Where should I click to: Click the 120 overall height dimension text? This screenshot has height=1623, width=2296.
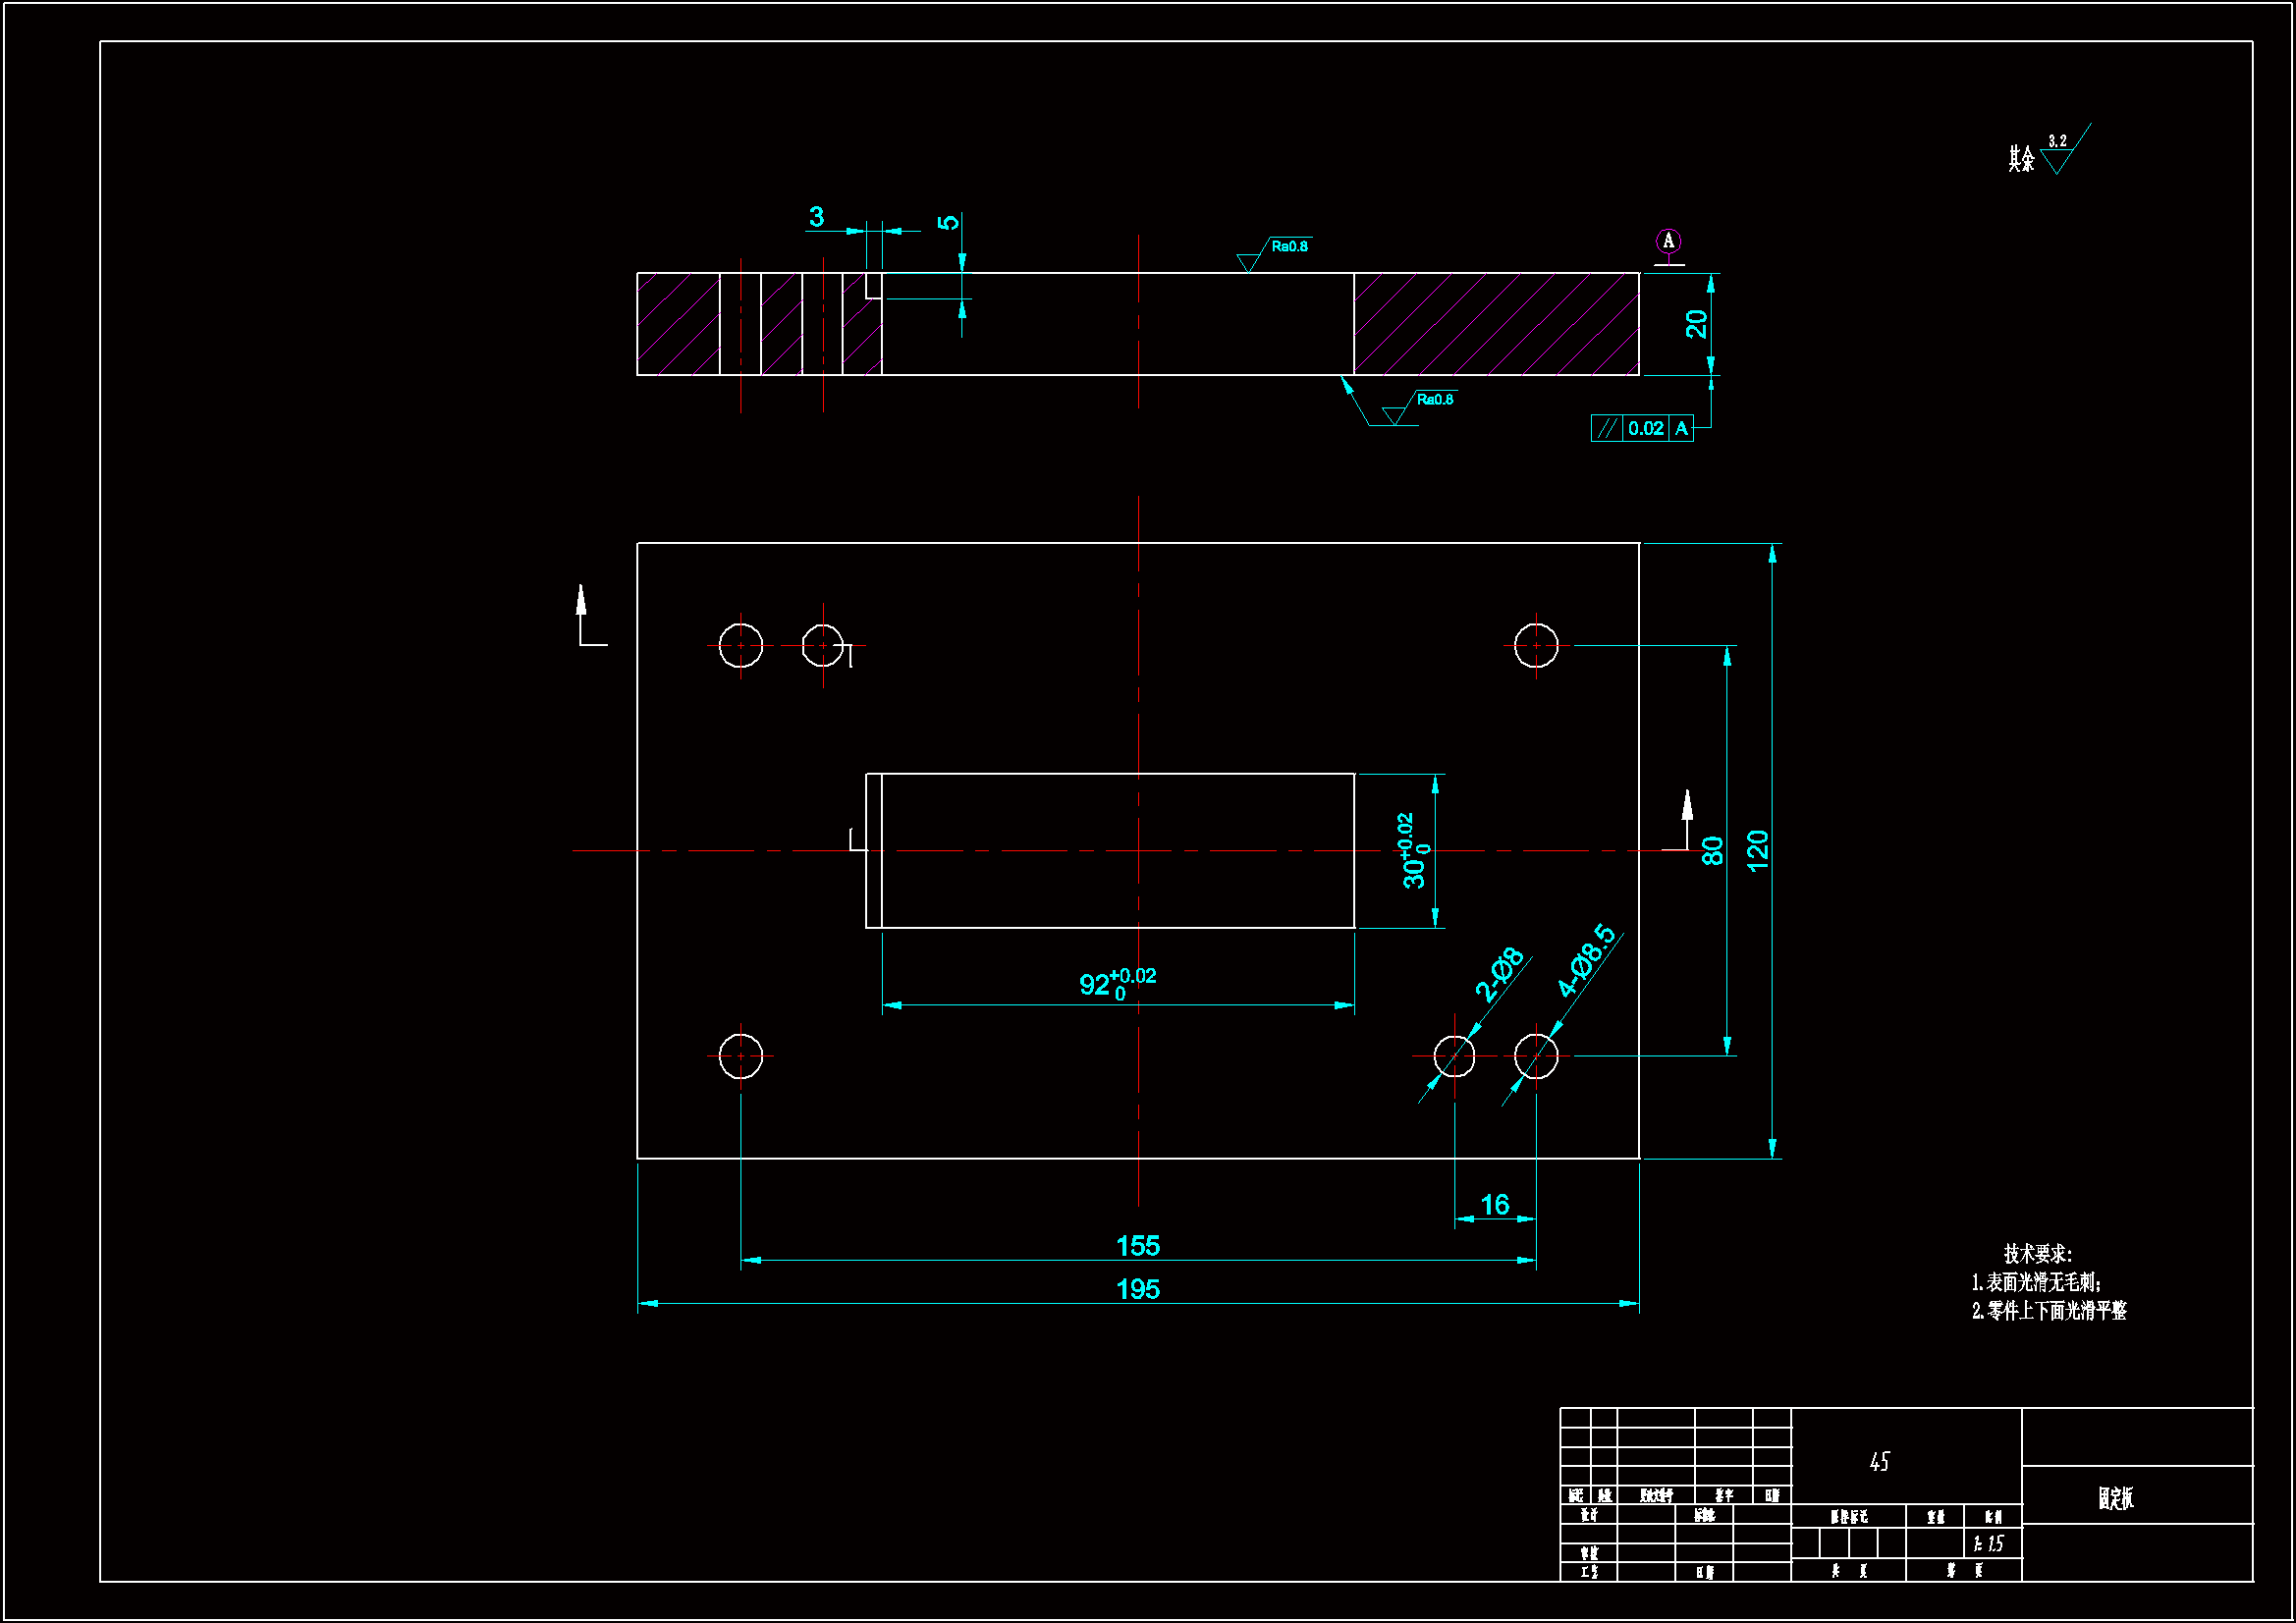[x=1758, y=851]
